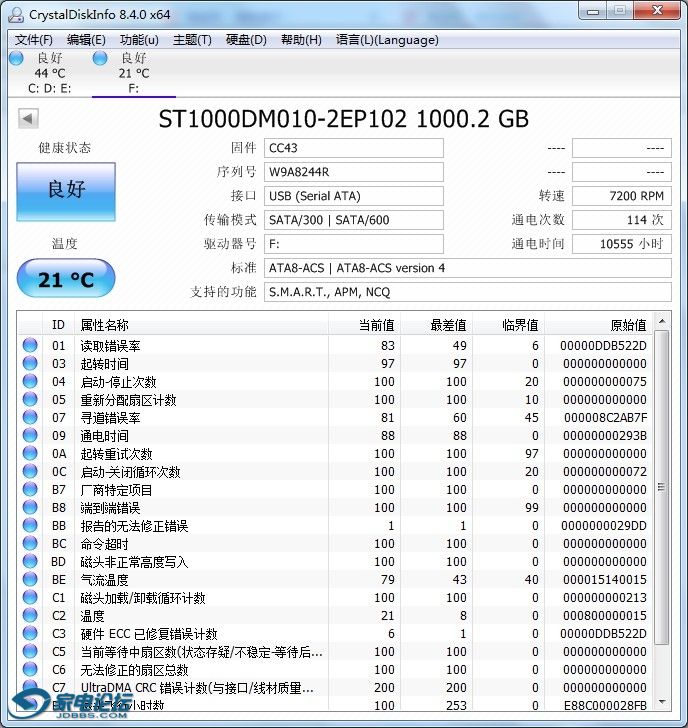This screenshot has height=728, width=688.
Task: Open the 硬盘(D) menu
Action: coord(246,40)
